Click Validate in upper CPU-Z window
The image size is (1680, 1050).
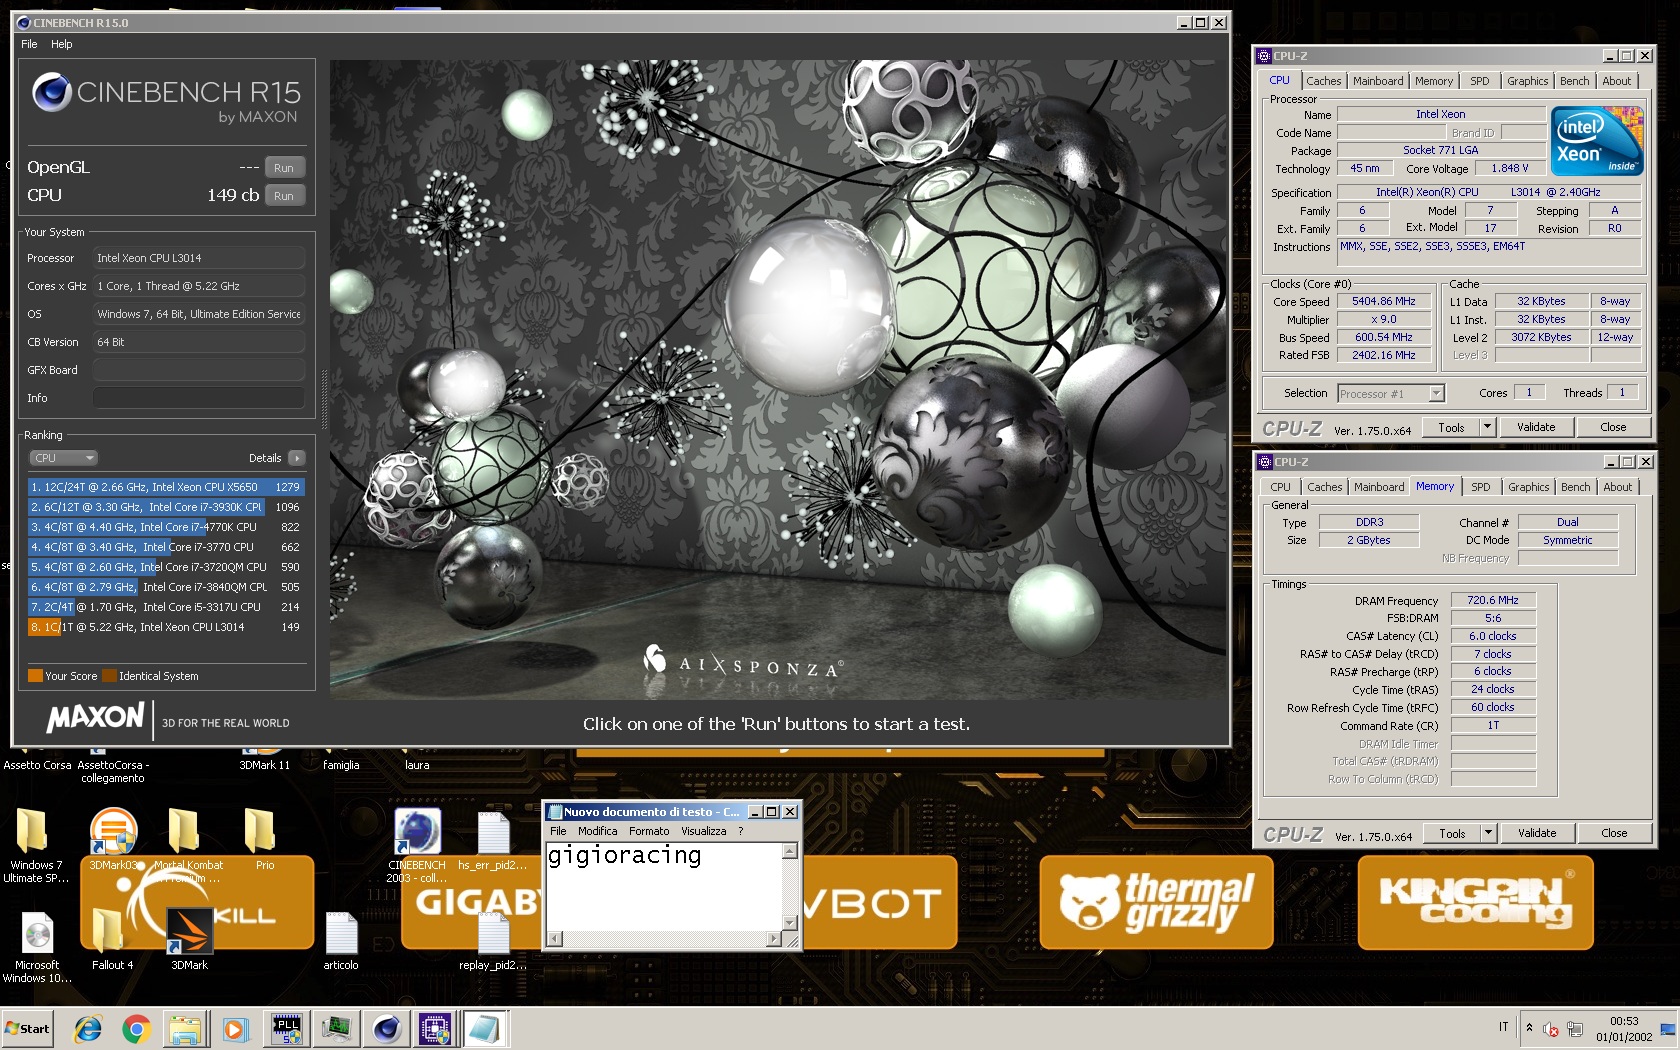[x=1536, y=427]
